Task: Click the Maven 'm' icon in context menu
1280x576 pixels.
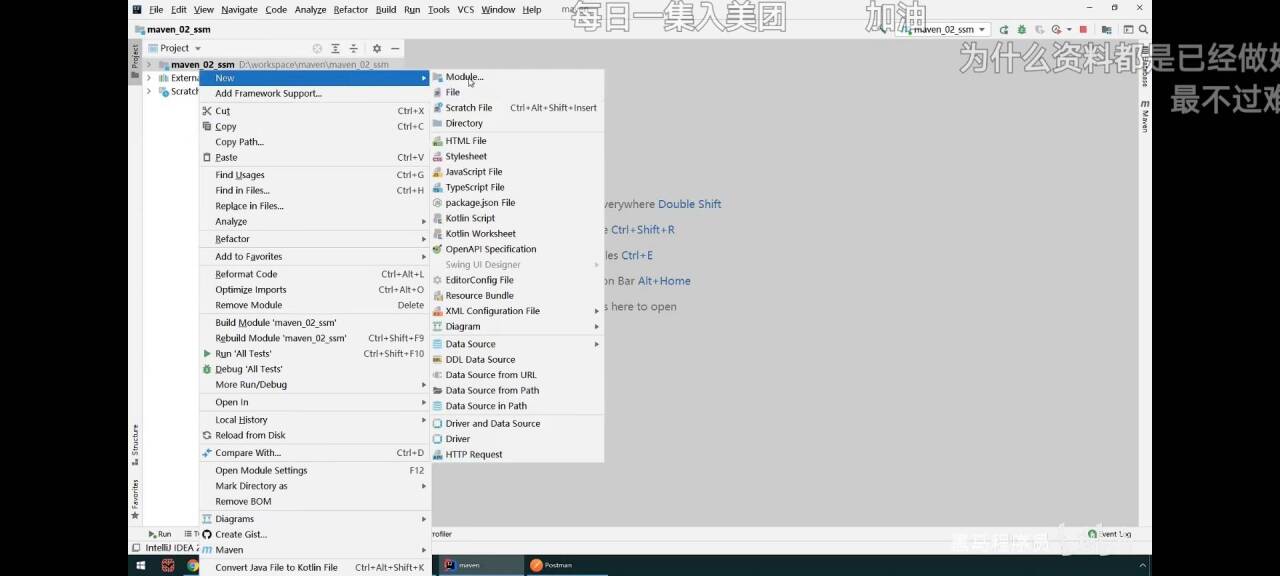Action: (x=207, y=550)
